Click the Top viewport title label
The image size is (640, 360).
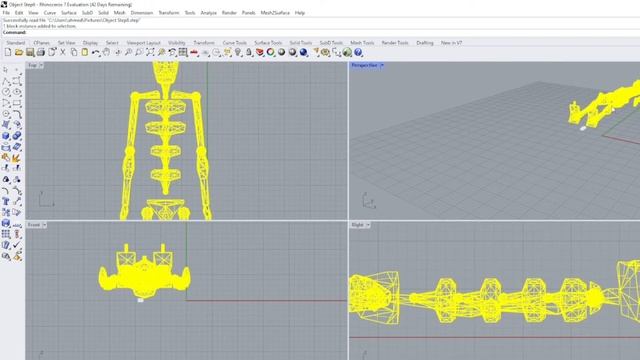pos(32,65)
